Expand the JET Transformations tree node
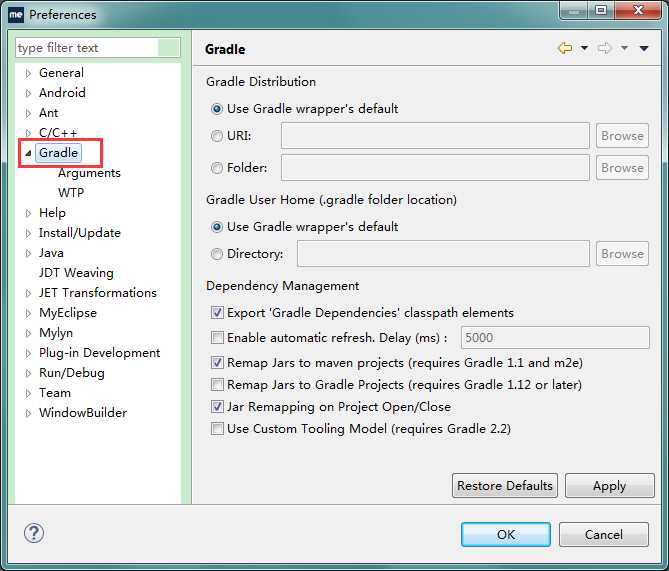This screenshot has height=571, width=669. point(28,293)
